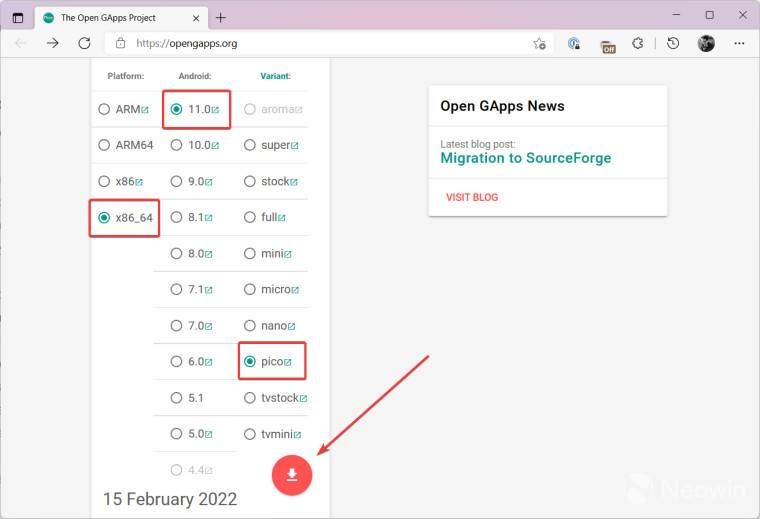
Task: Reload the current page
Action: pos(84,44)
